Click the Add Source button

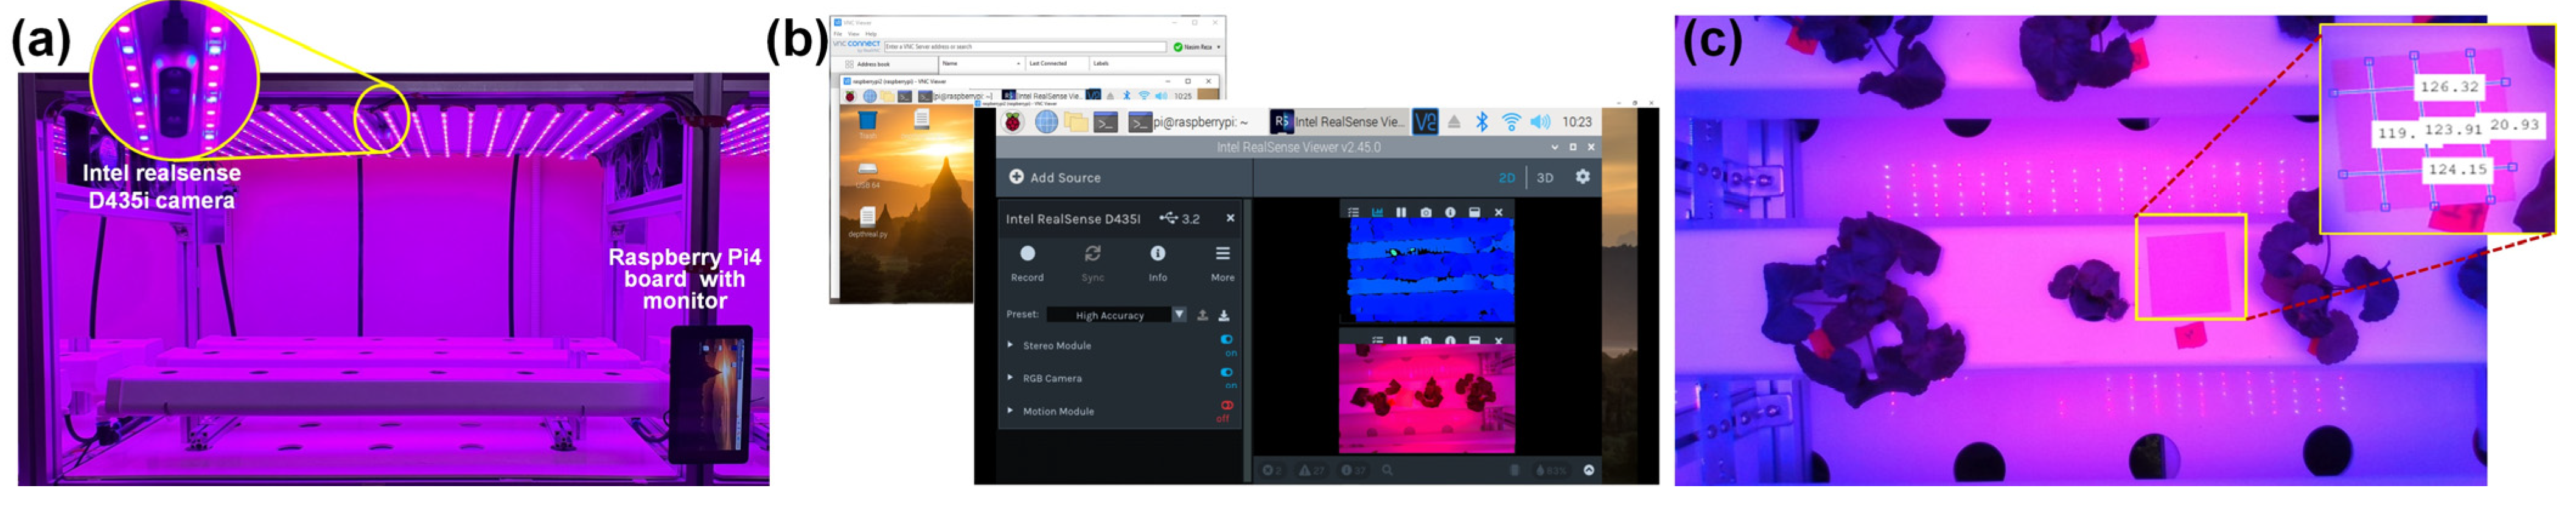coord(1054,177)
